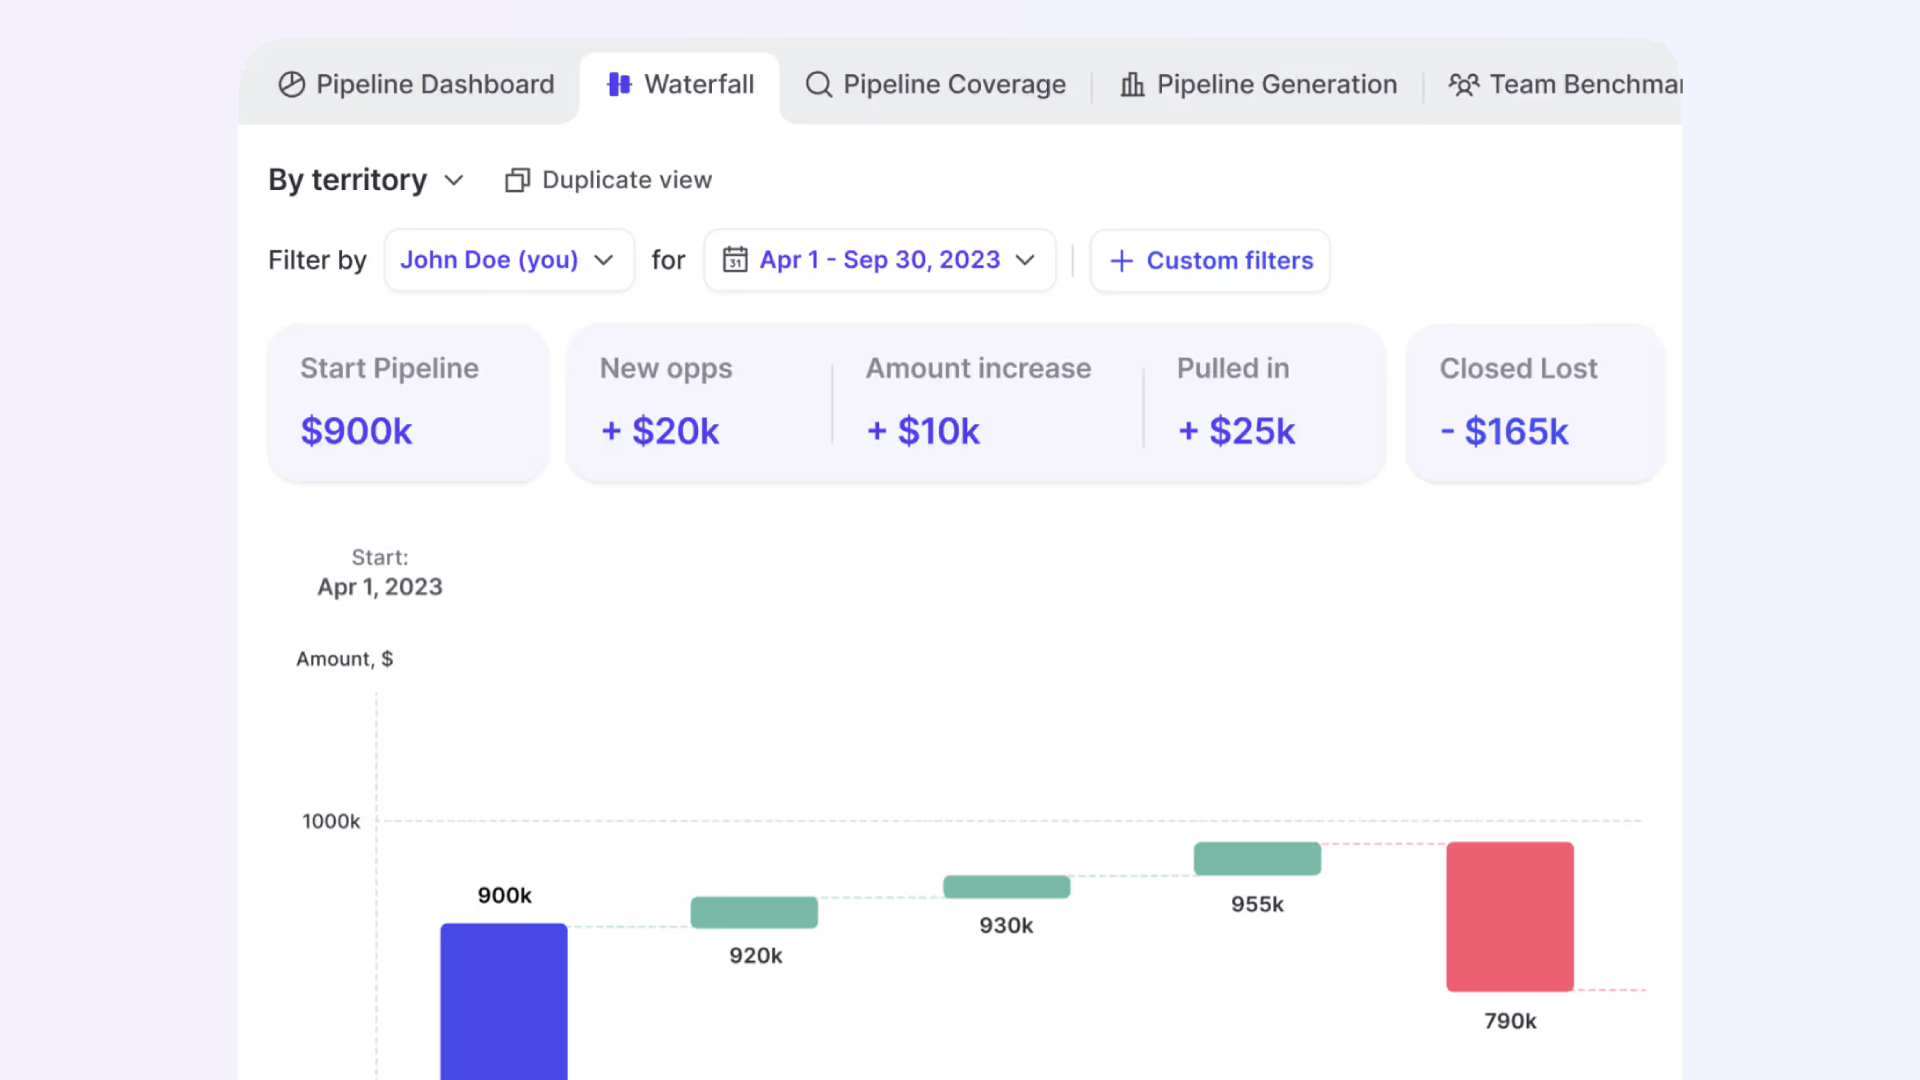Click the Waterfall tab's chart icon

619,85
